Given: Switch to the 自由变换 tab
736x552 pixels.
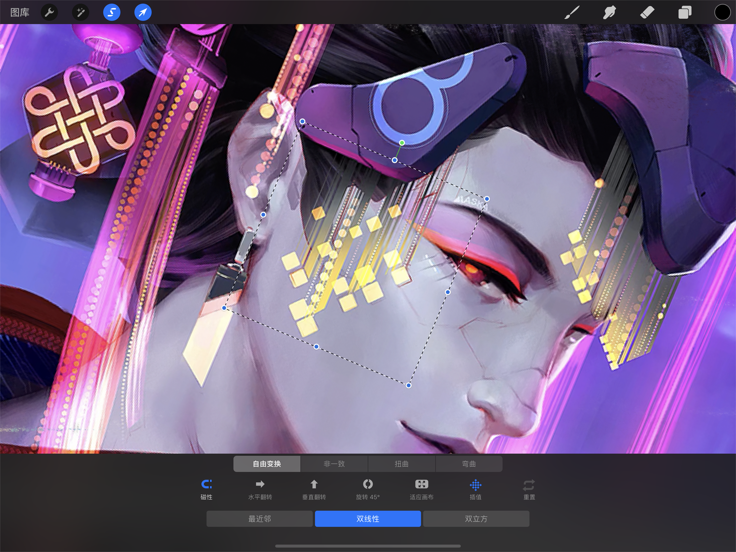Looking at the screenshot, I should (267, 464).
